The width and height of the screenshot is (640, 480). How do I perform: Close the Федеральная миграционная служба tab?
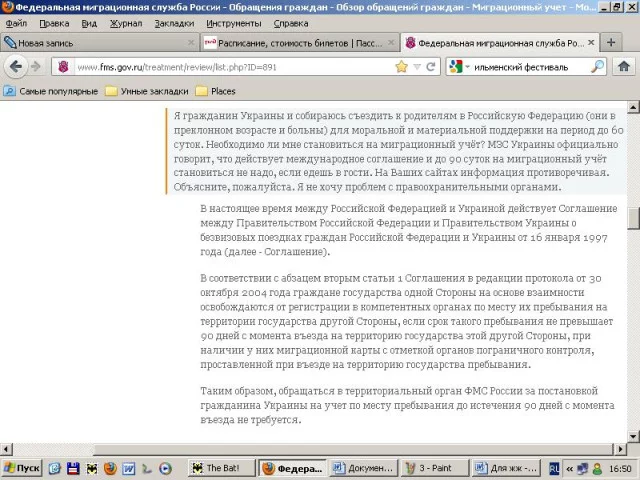pos(591,42)
